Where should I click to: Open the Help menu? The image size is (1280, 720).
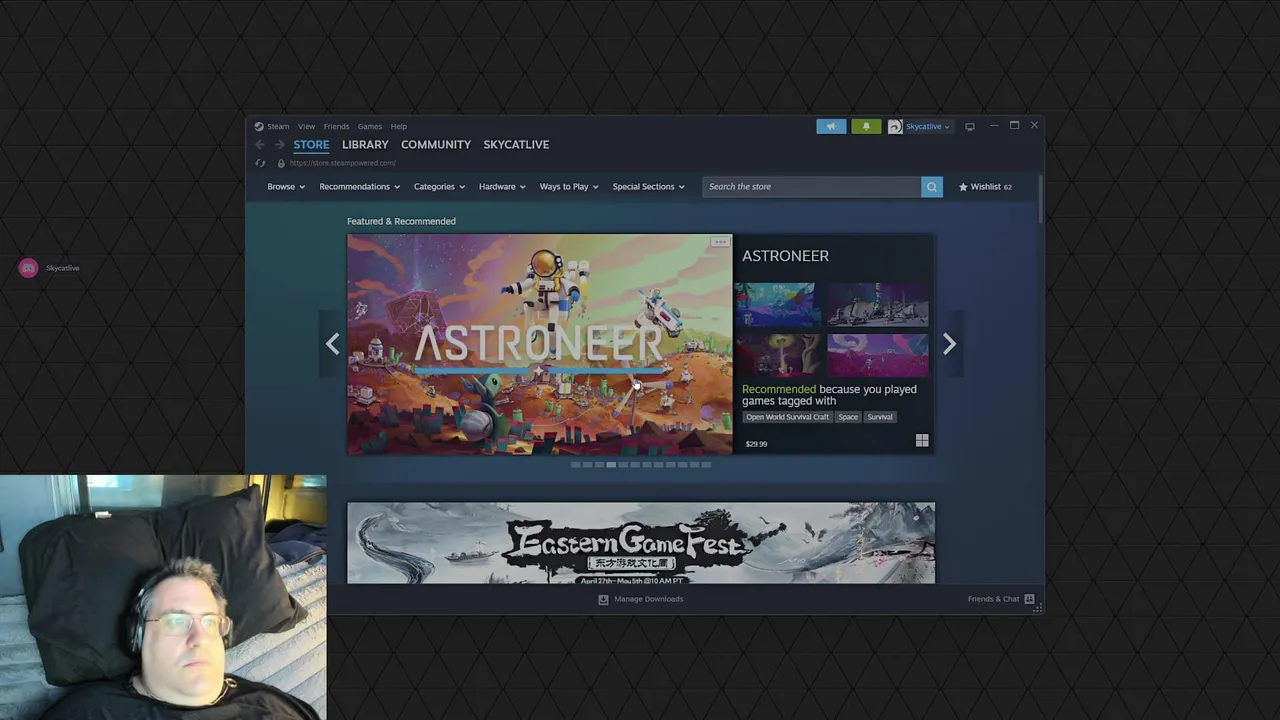point(398,127)
